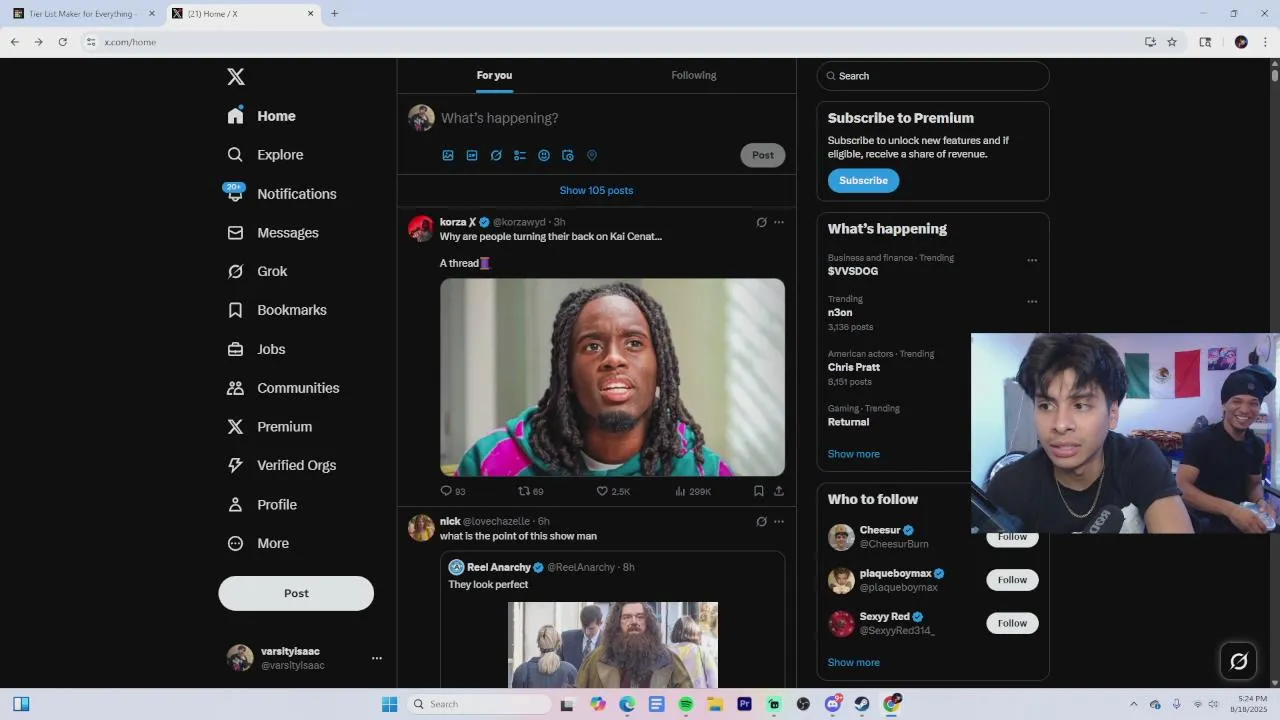
Task: Bookmark this page with the star icon
Action: pos(1172,42)
